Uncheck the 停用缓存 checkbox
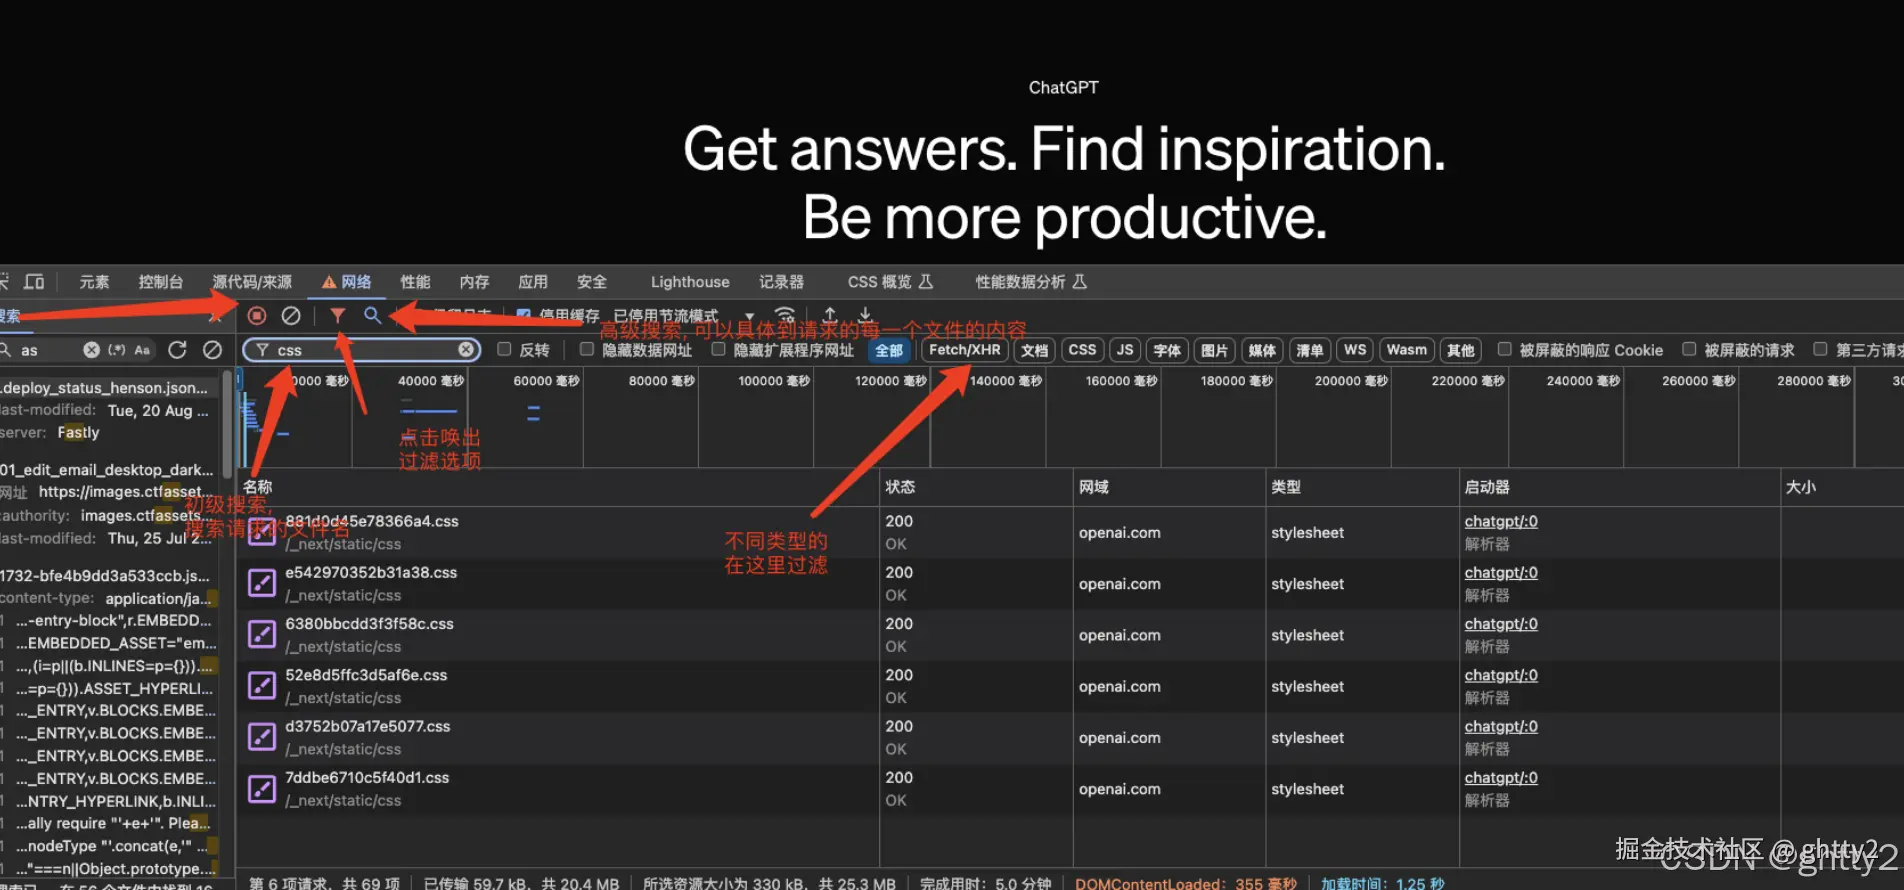Image resolution: width=1904 pixels, height=890 pixels. [x=523, y=315]
